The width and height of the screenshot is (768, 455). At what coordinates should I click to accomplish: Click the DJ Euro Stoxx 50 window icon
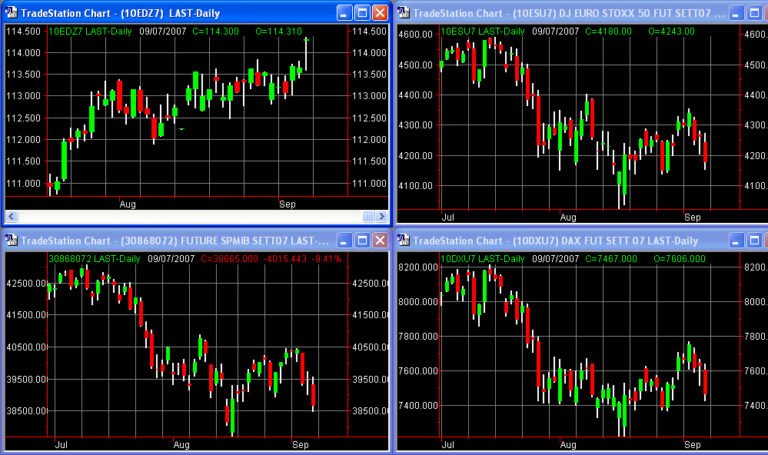(x=404, y=12)
